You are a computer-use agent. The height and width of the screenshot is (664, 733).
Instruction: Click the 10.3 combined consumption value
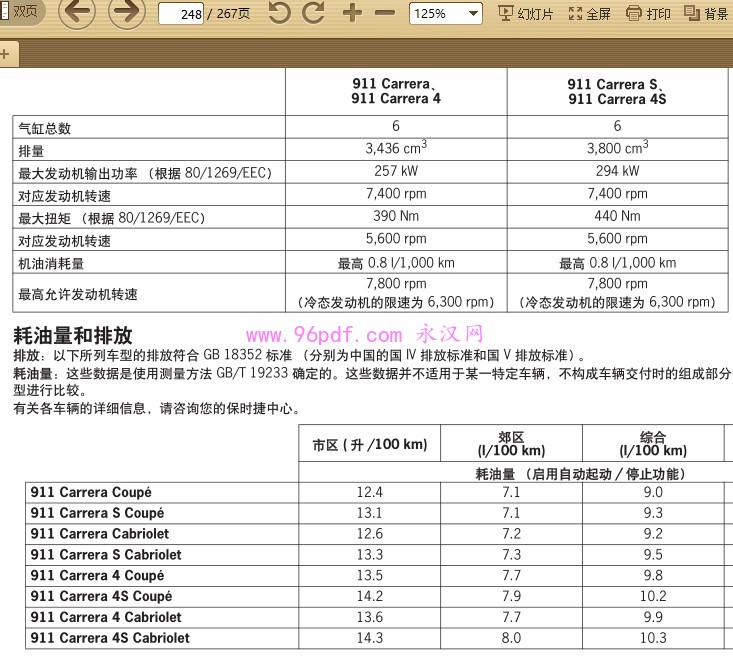[x=653, y=638]
